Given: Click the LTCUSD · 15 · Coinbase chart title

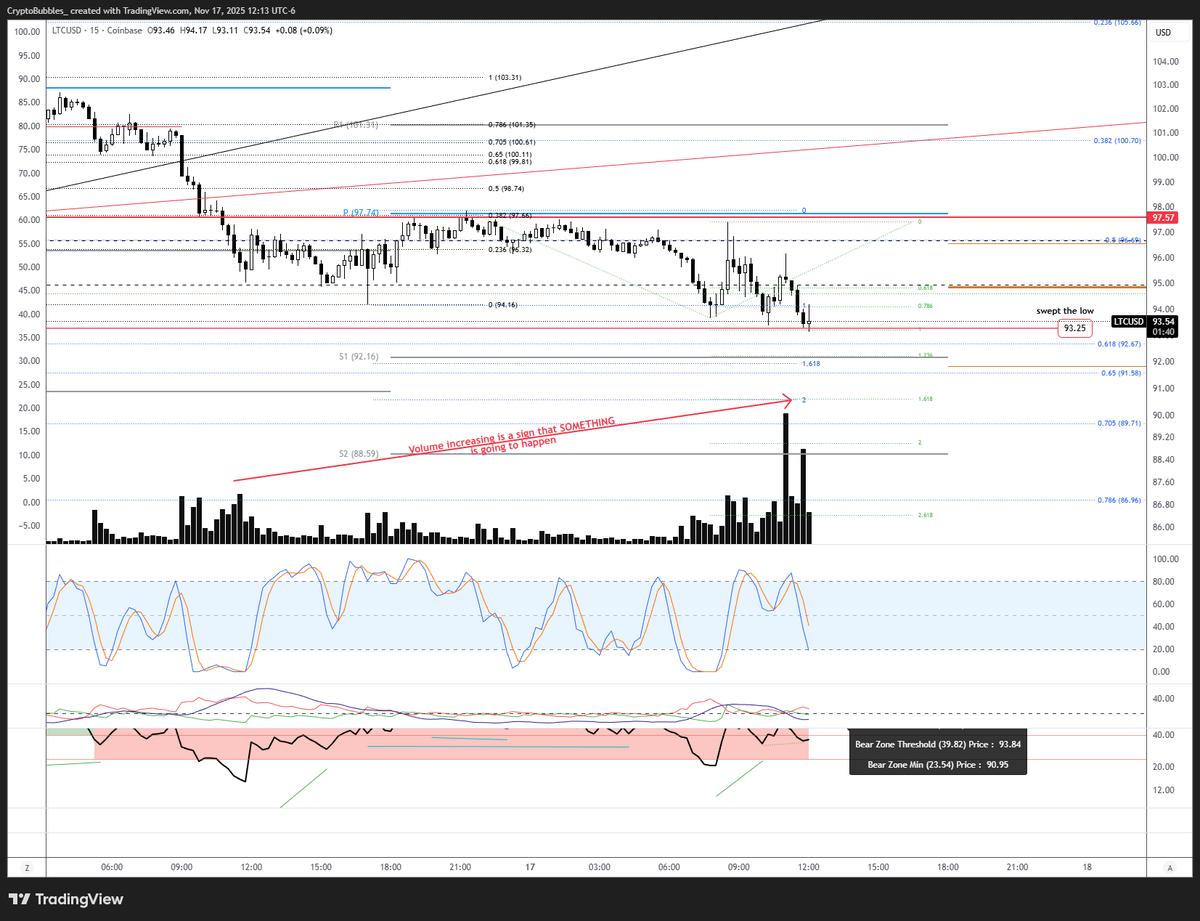Looking at the screenshot, I should [95, 31].
